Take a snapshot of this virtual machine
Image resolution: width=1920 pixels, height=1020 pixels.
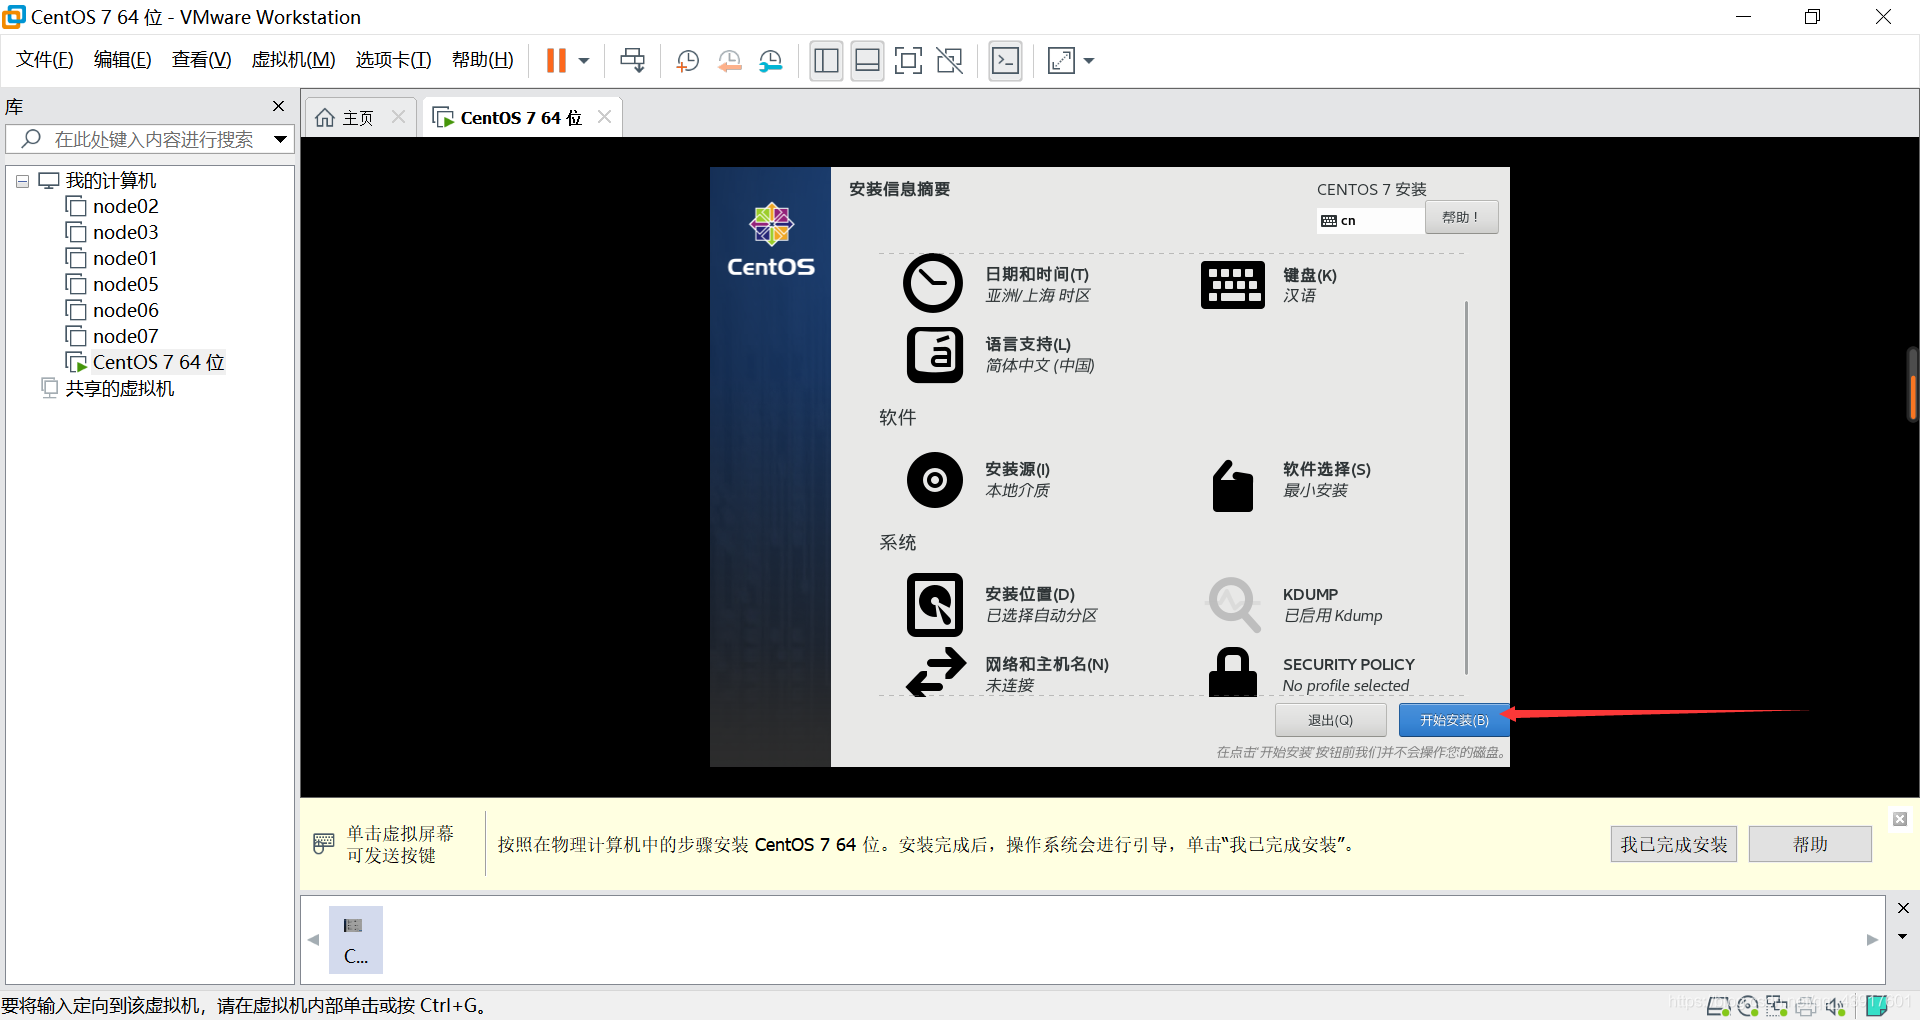click(687, 61)
